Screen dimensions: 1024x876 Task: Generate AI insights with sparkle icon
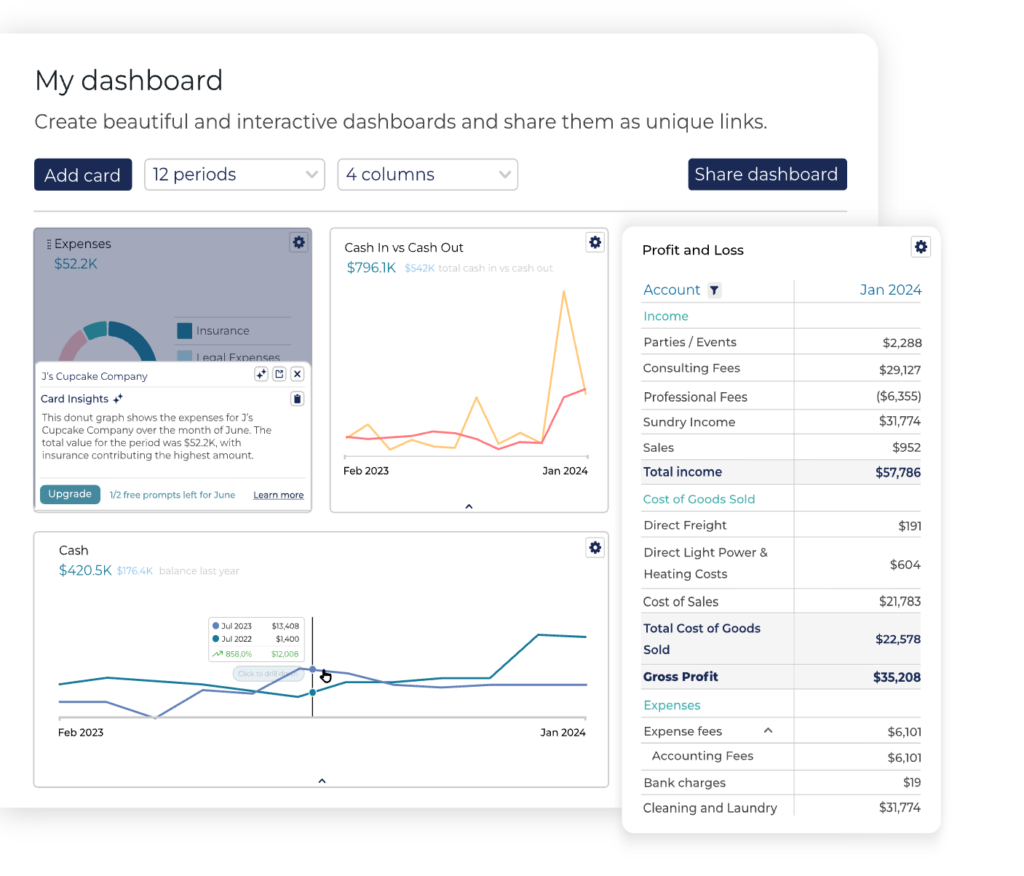pos(261,374)
